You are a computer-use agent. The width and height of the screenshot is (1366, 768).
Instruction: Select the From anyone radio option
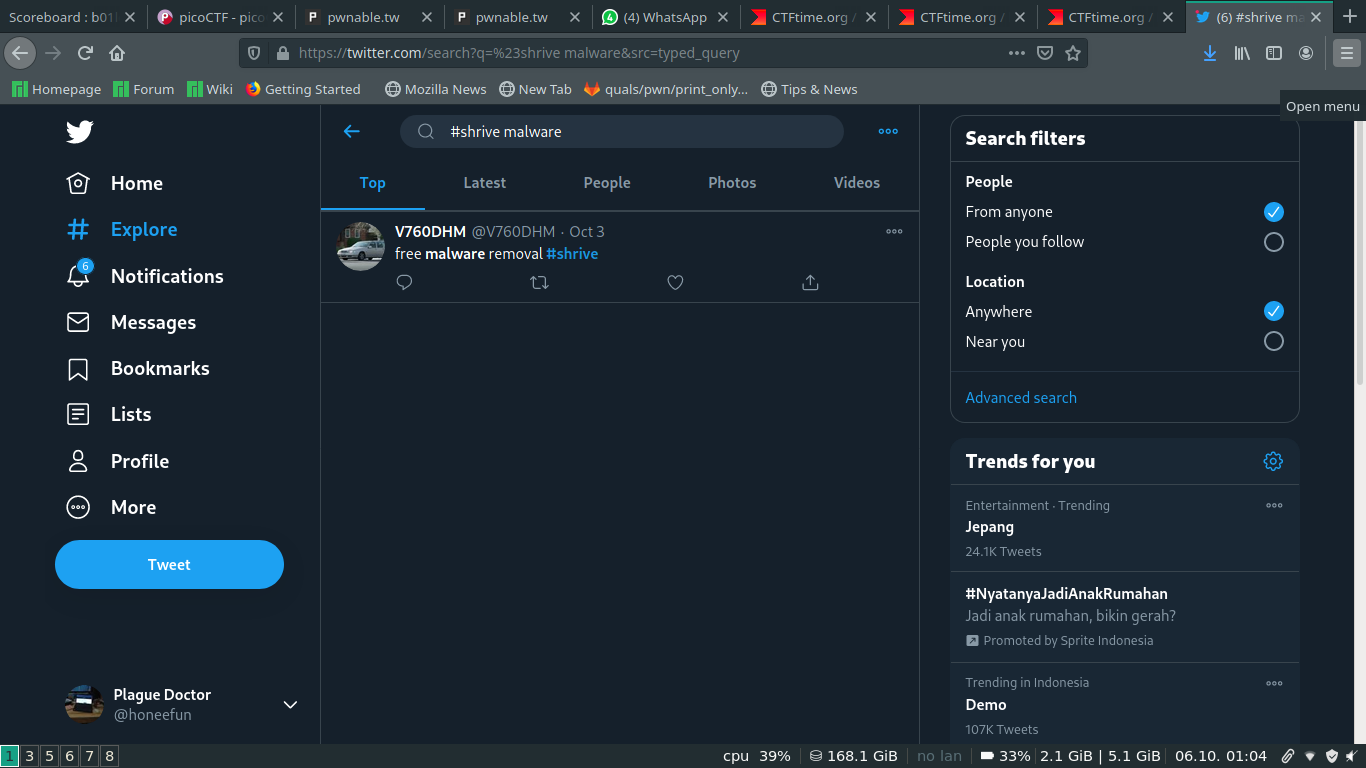click(x=1273, y=212)
